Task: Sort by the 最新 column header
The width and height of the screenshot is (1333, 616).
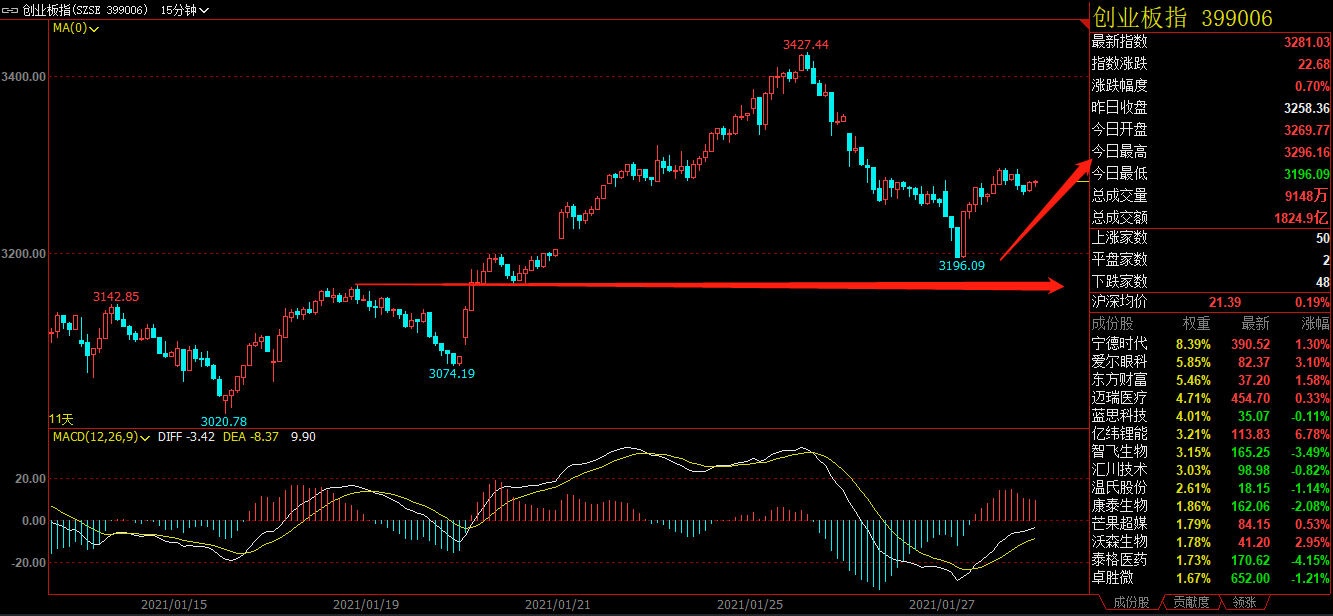Action: (1255, 324)
